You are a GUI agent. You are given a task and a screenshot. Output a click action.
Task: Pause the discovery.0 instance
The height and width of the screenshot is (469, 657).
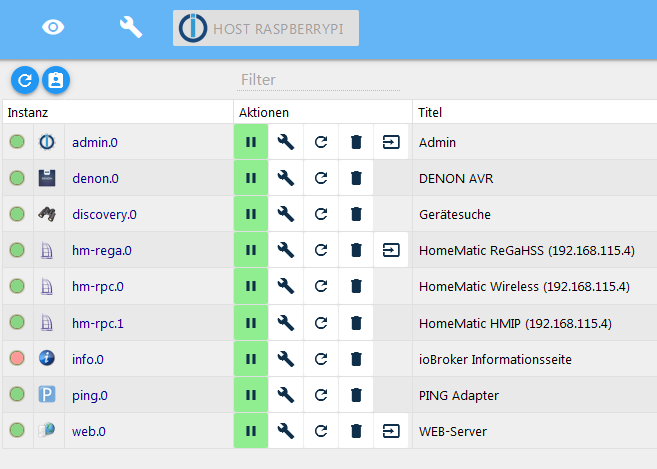[251, 214]
